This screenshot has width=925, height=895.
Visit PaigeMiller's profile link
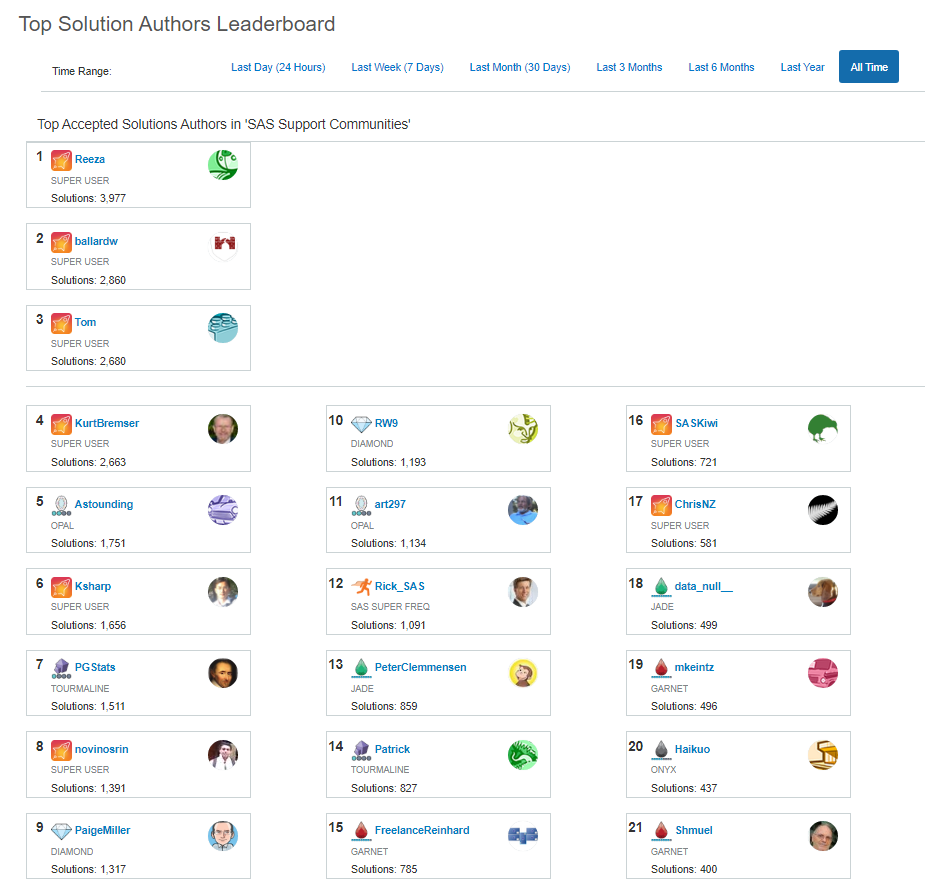coord(102,830)
